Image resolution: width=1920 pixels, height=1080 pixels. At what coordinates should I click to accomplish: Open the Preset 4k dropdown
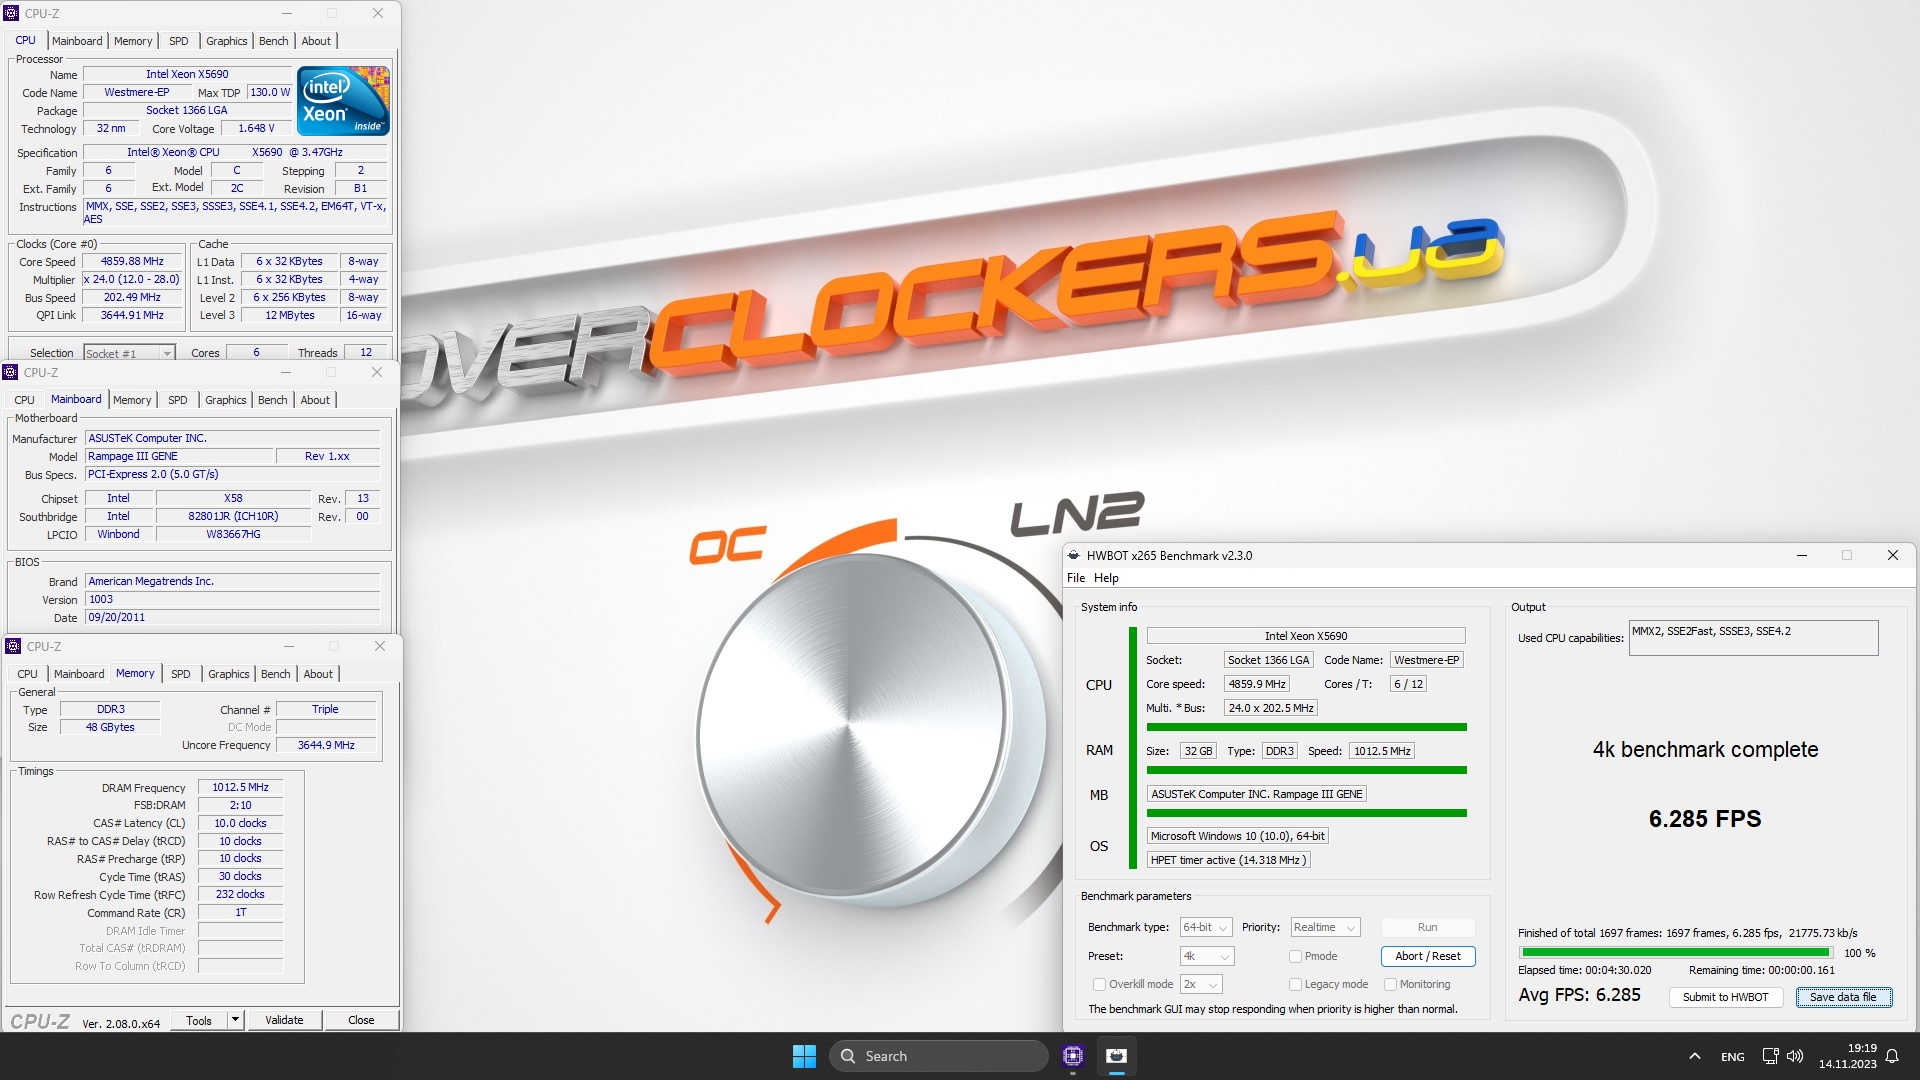coord(1206,956)
